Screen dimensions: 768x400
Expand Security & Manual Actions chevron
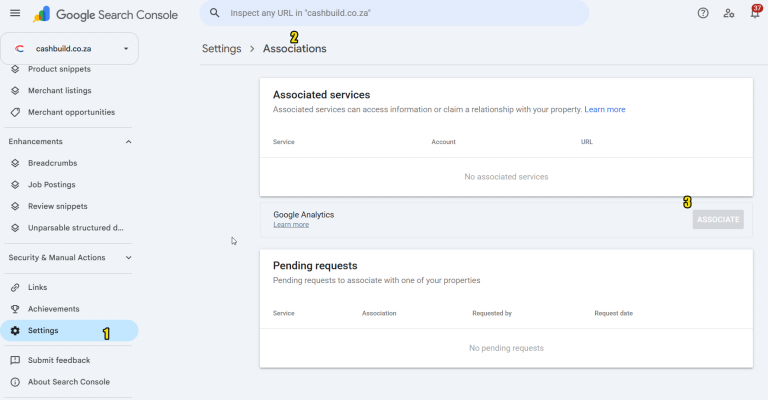(128, 258)
